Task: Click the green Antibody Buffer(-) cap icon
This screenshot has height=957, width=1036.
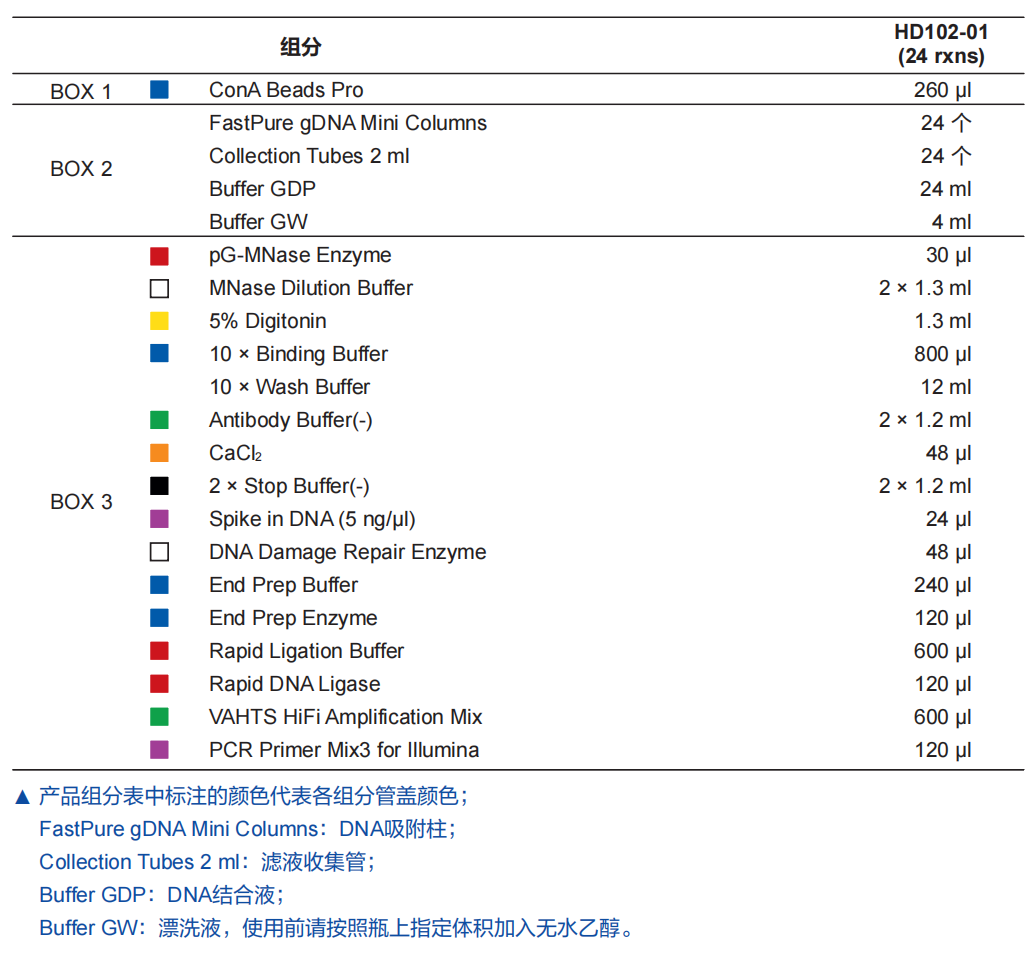Action: coord(158,420)
